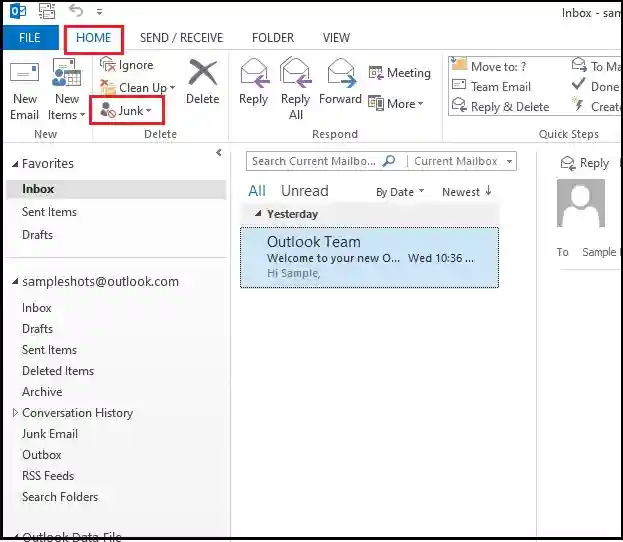
Task: Open the Search Folders item
Action: 60,497
